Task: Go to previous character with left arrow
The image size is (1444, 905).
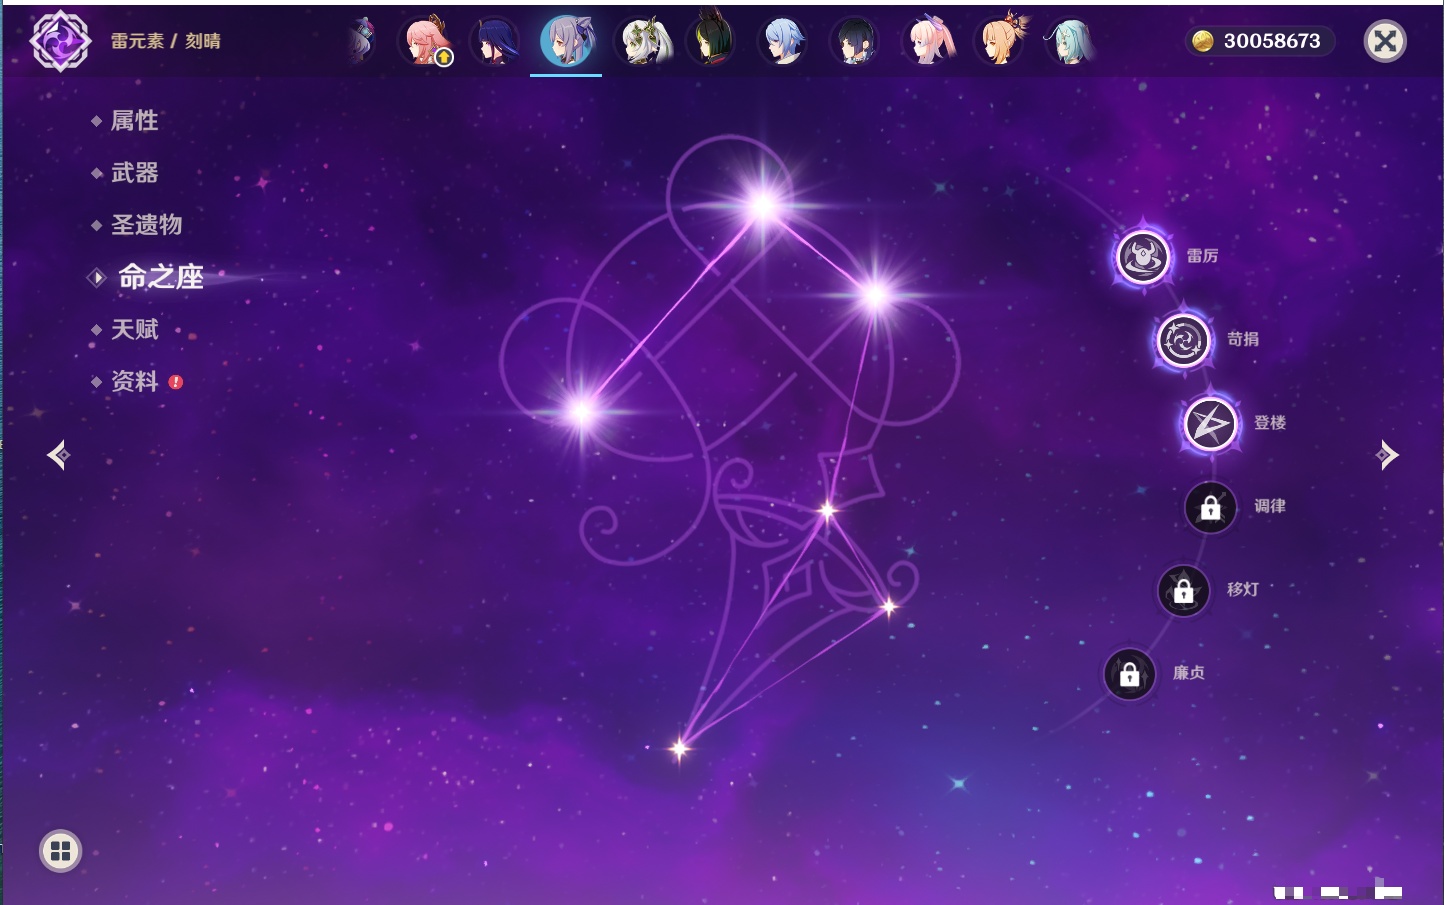Action: click(59, 455)
